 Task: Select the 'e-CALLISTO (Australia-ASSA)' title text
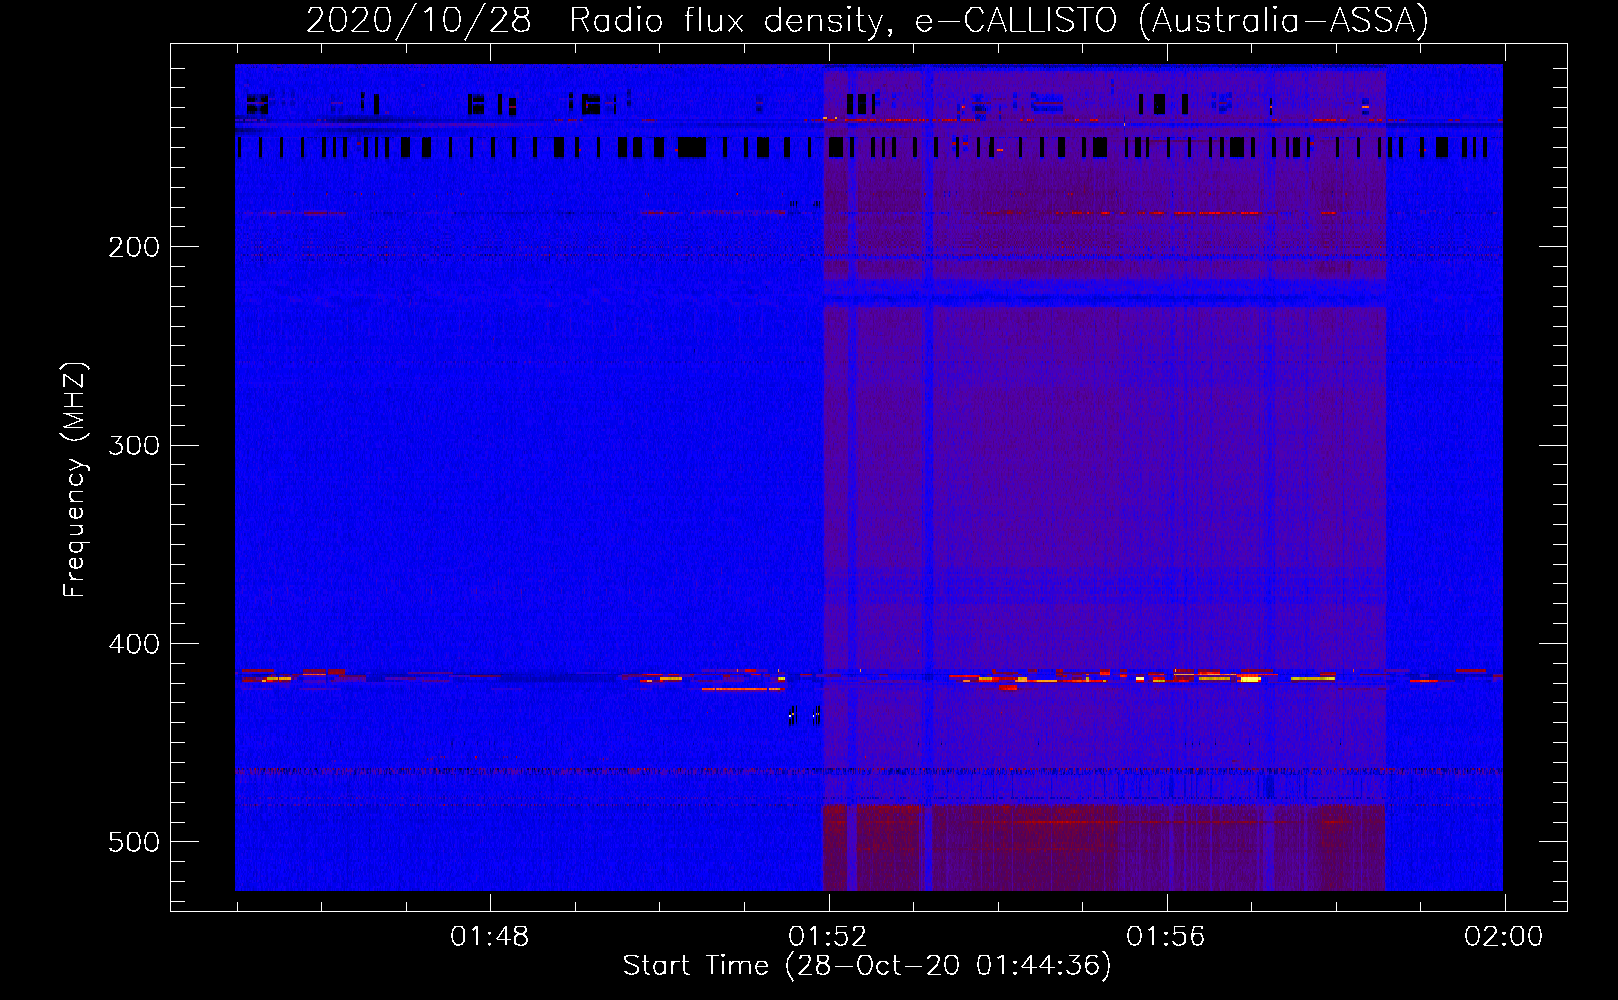(x=1172, y=21)
